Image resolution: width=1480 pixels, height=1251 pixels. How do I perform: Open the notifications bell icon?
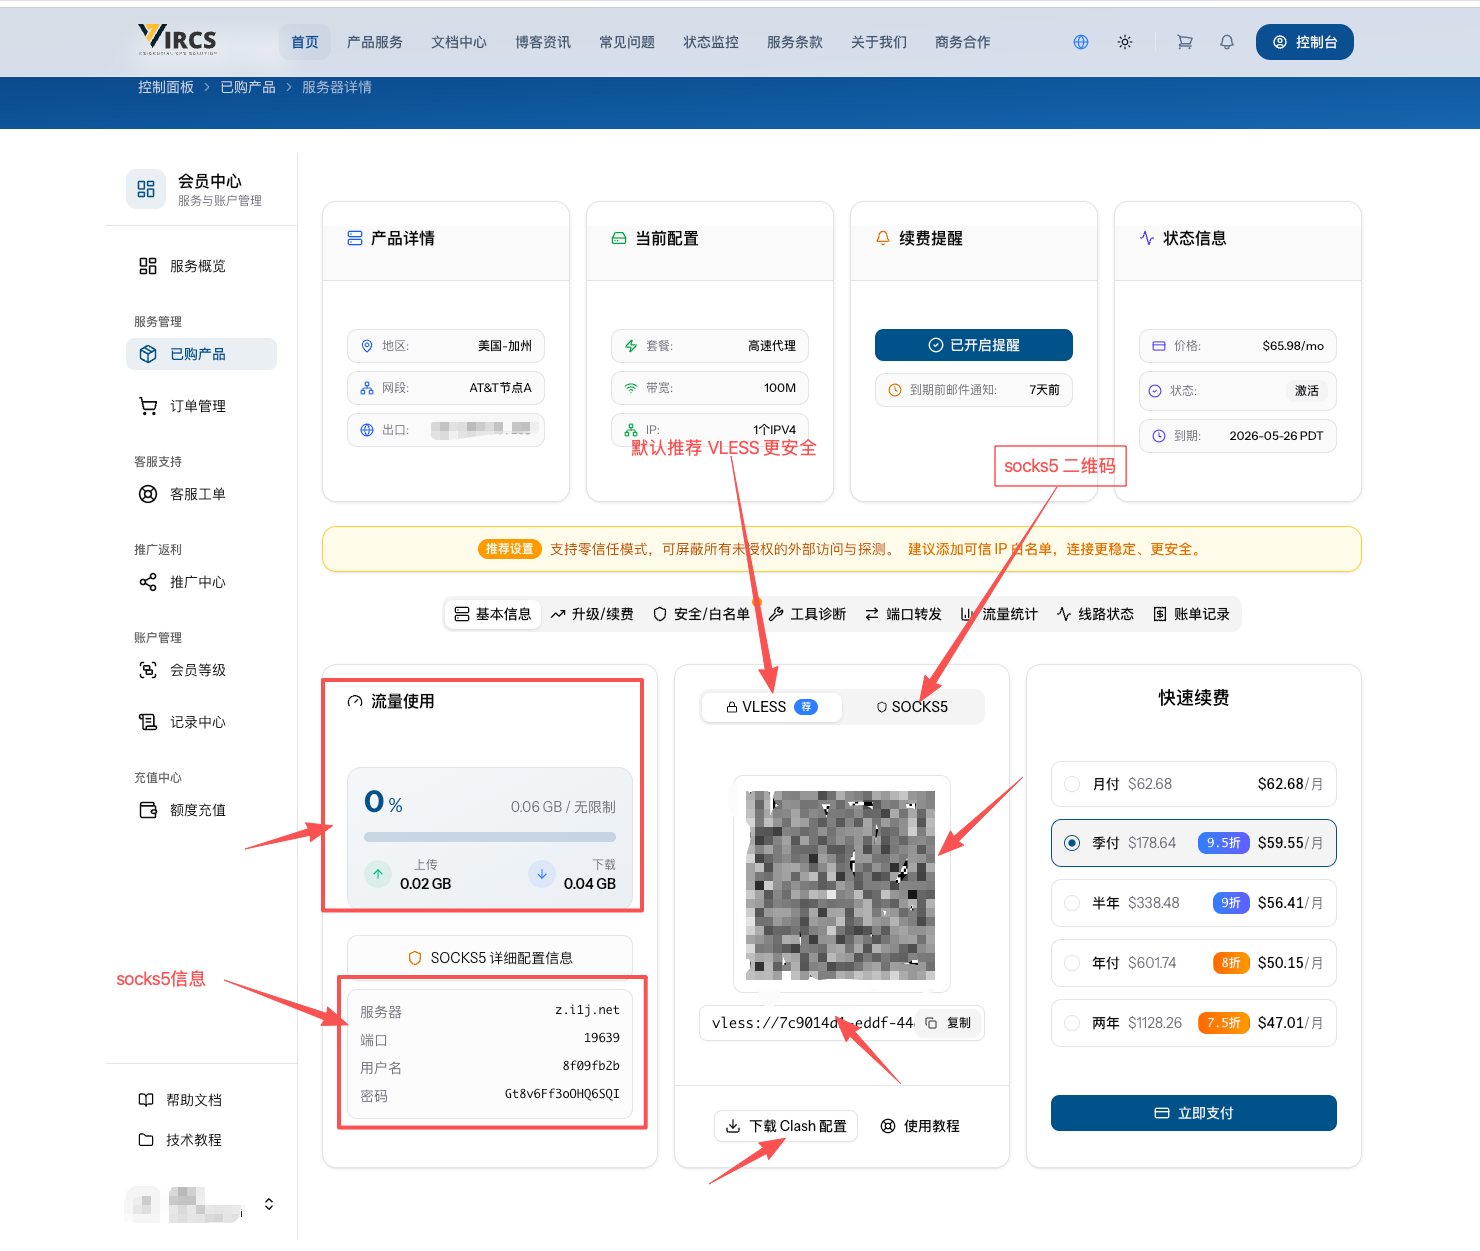point(1227,42)
